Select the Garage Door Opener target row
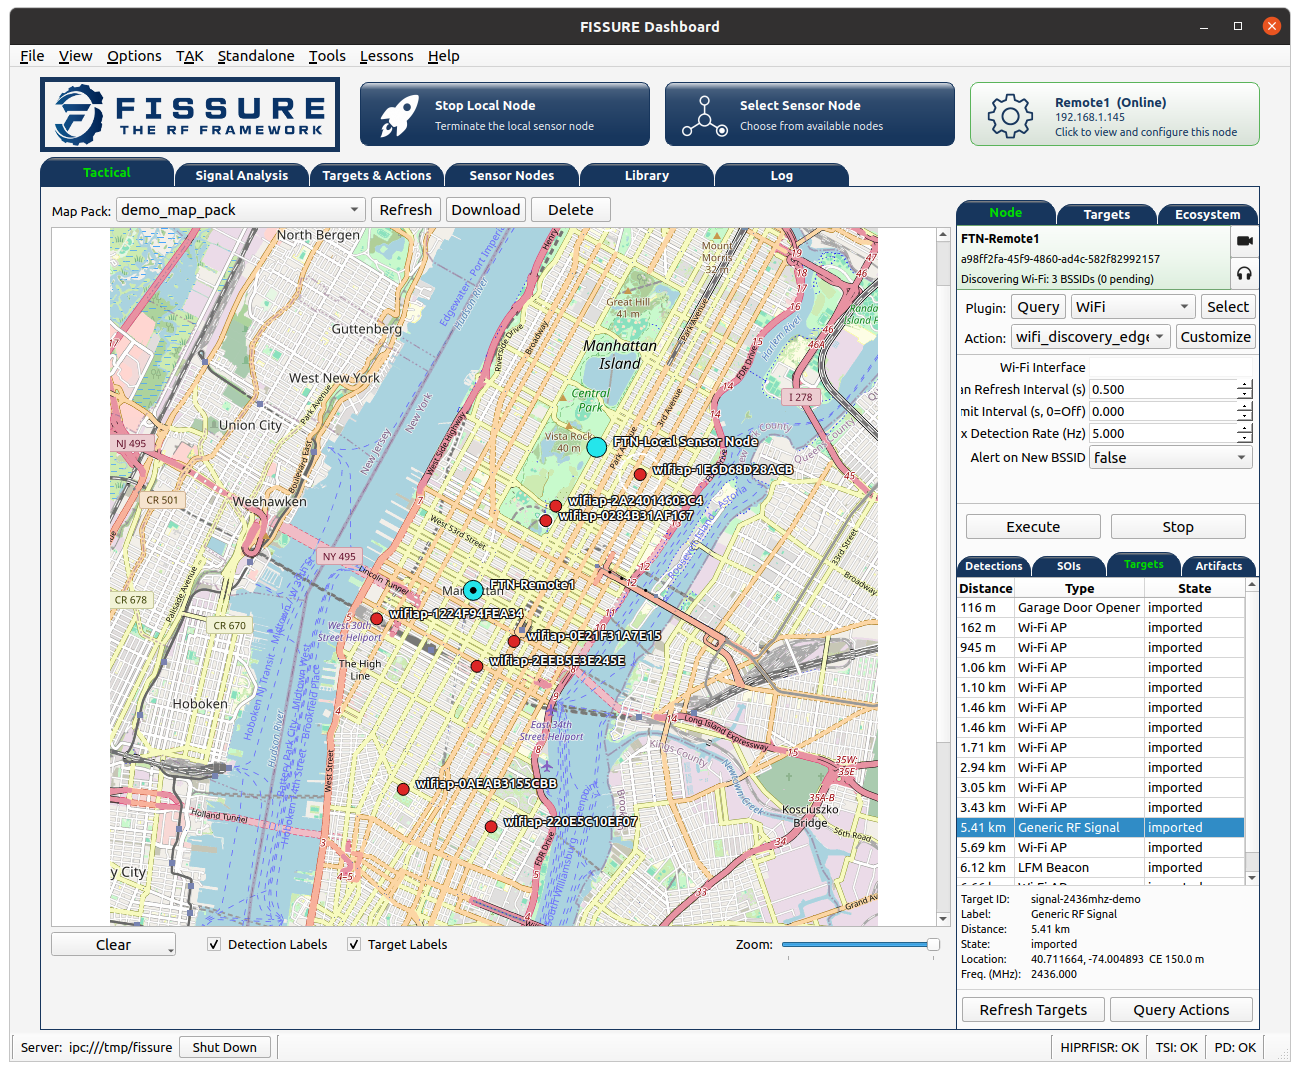The image size is (1300, 1071). click(1100, 607)
